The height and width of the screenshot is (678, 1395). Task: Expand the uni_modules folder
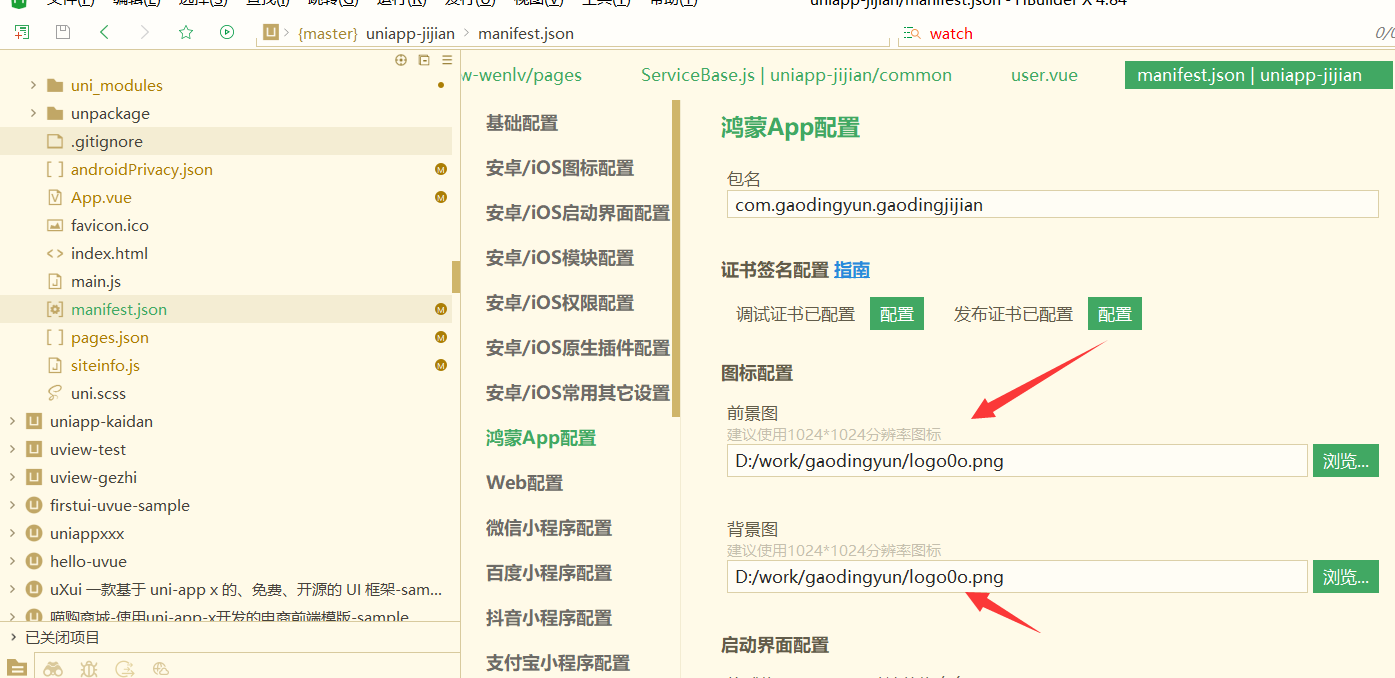tap(33, 85)
